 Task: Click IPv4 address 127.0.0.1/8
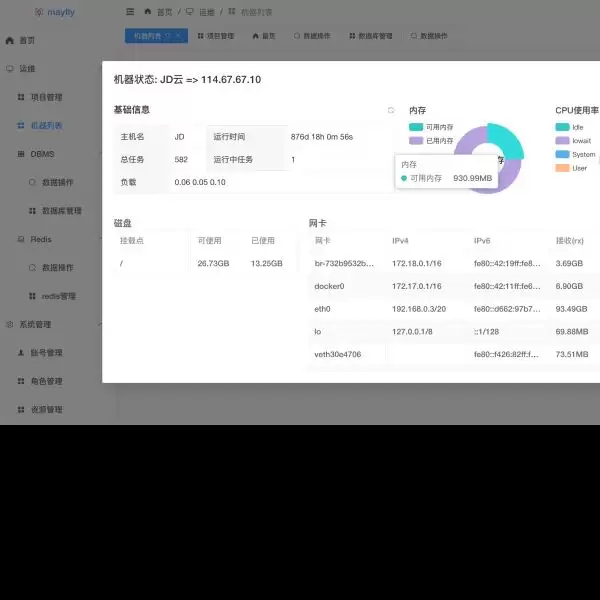(412, 331)
